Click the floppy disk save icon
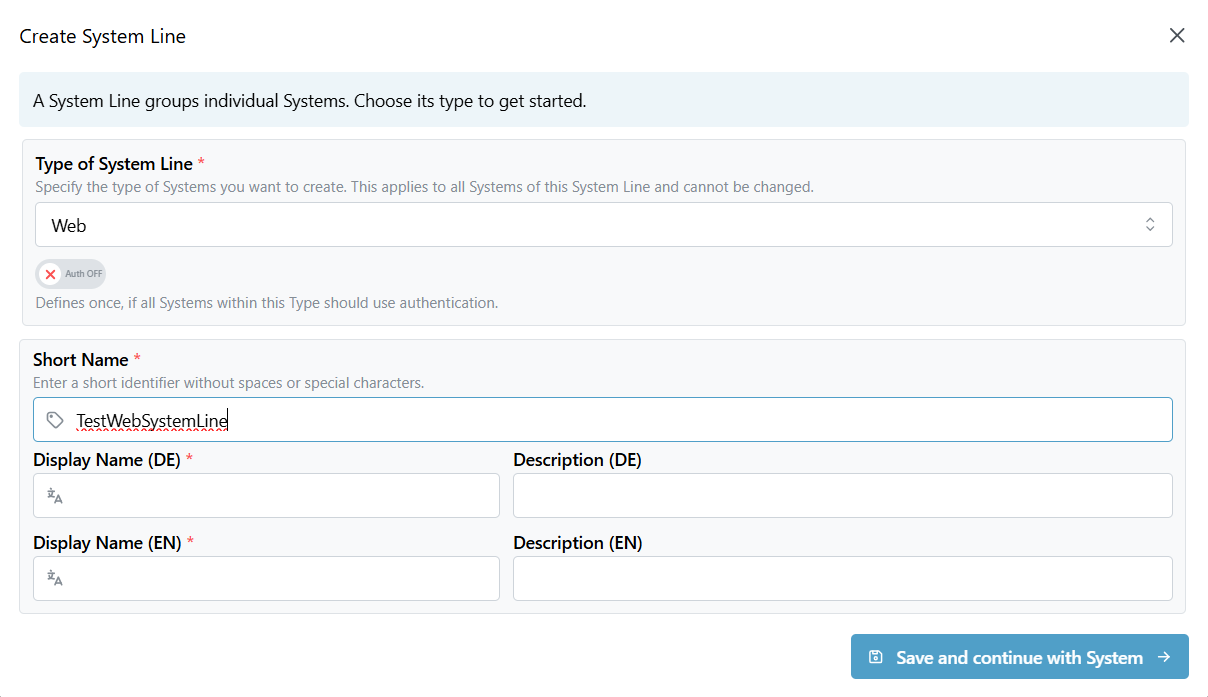Screen dimensions: 1208x697 click(876, 657)
